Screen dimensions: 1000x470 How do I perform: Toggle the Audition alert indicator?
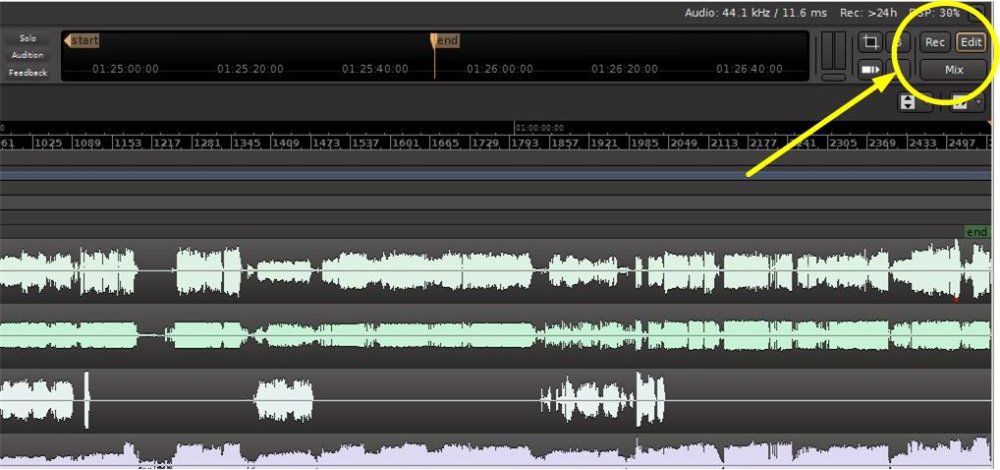[28, 55]
